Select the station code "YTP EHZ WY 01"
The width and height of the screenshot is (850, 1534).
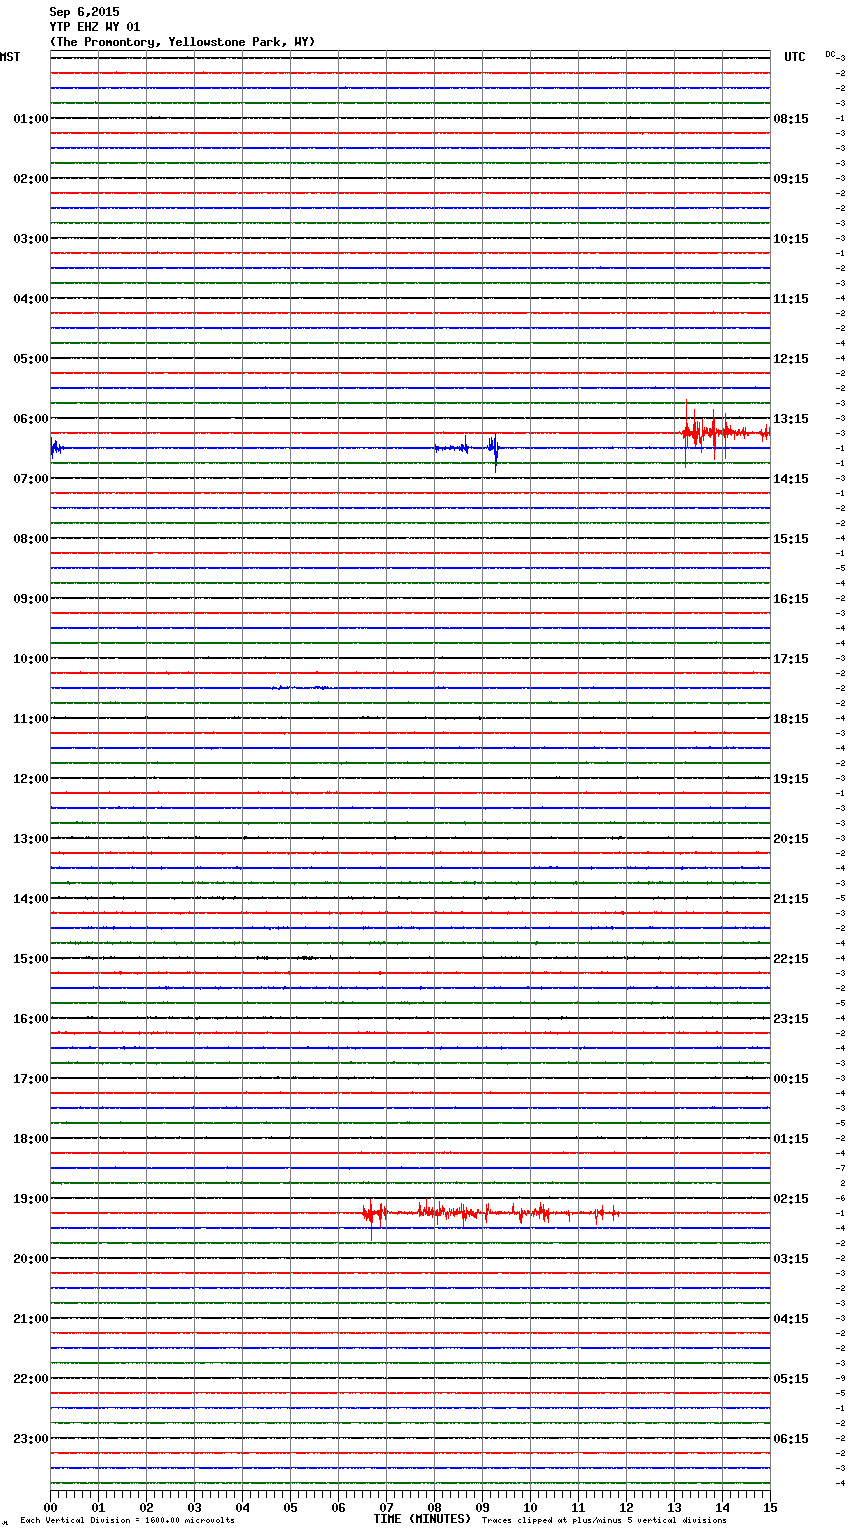tap(95, 27)
